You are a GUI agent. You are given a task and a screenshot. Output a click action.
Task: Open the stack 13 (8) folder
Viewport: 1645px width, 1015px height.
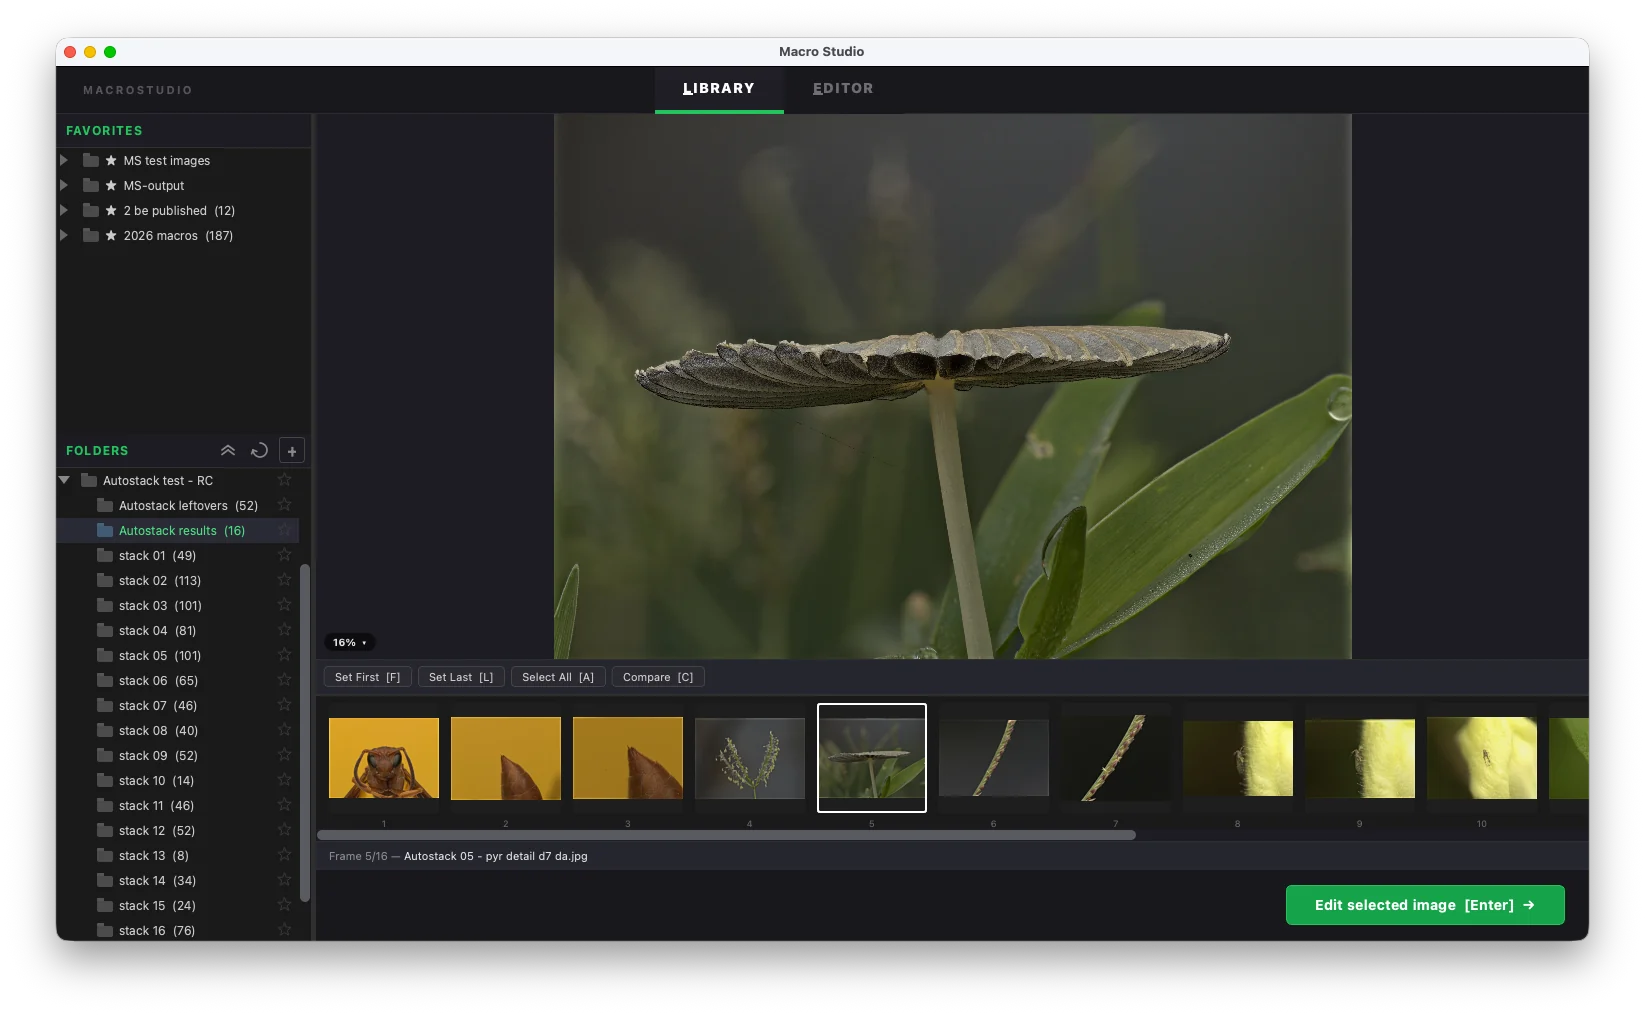[178, 855]
